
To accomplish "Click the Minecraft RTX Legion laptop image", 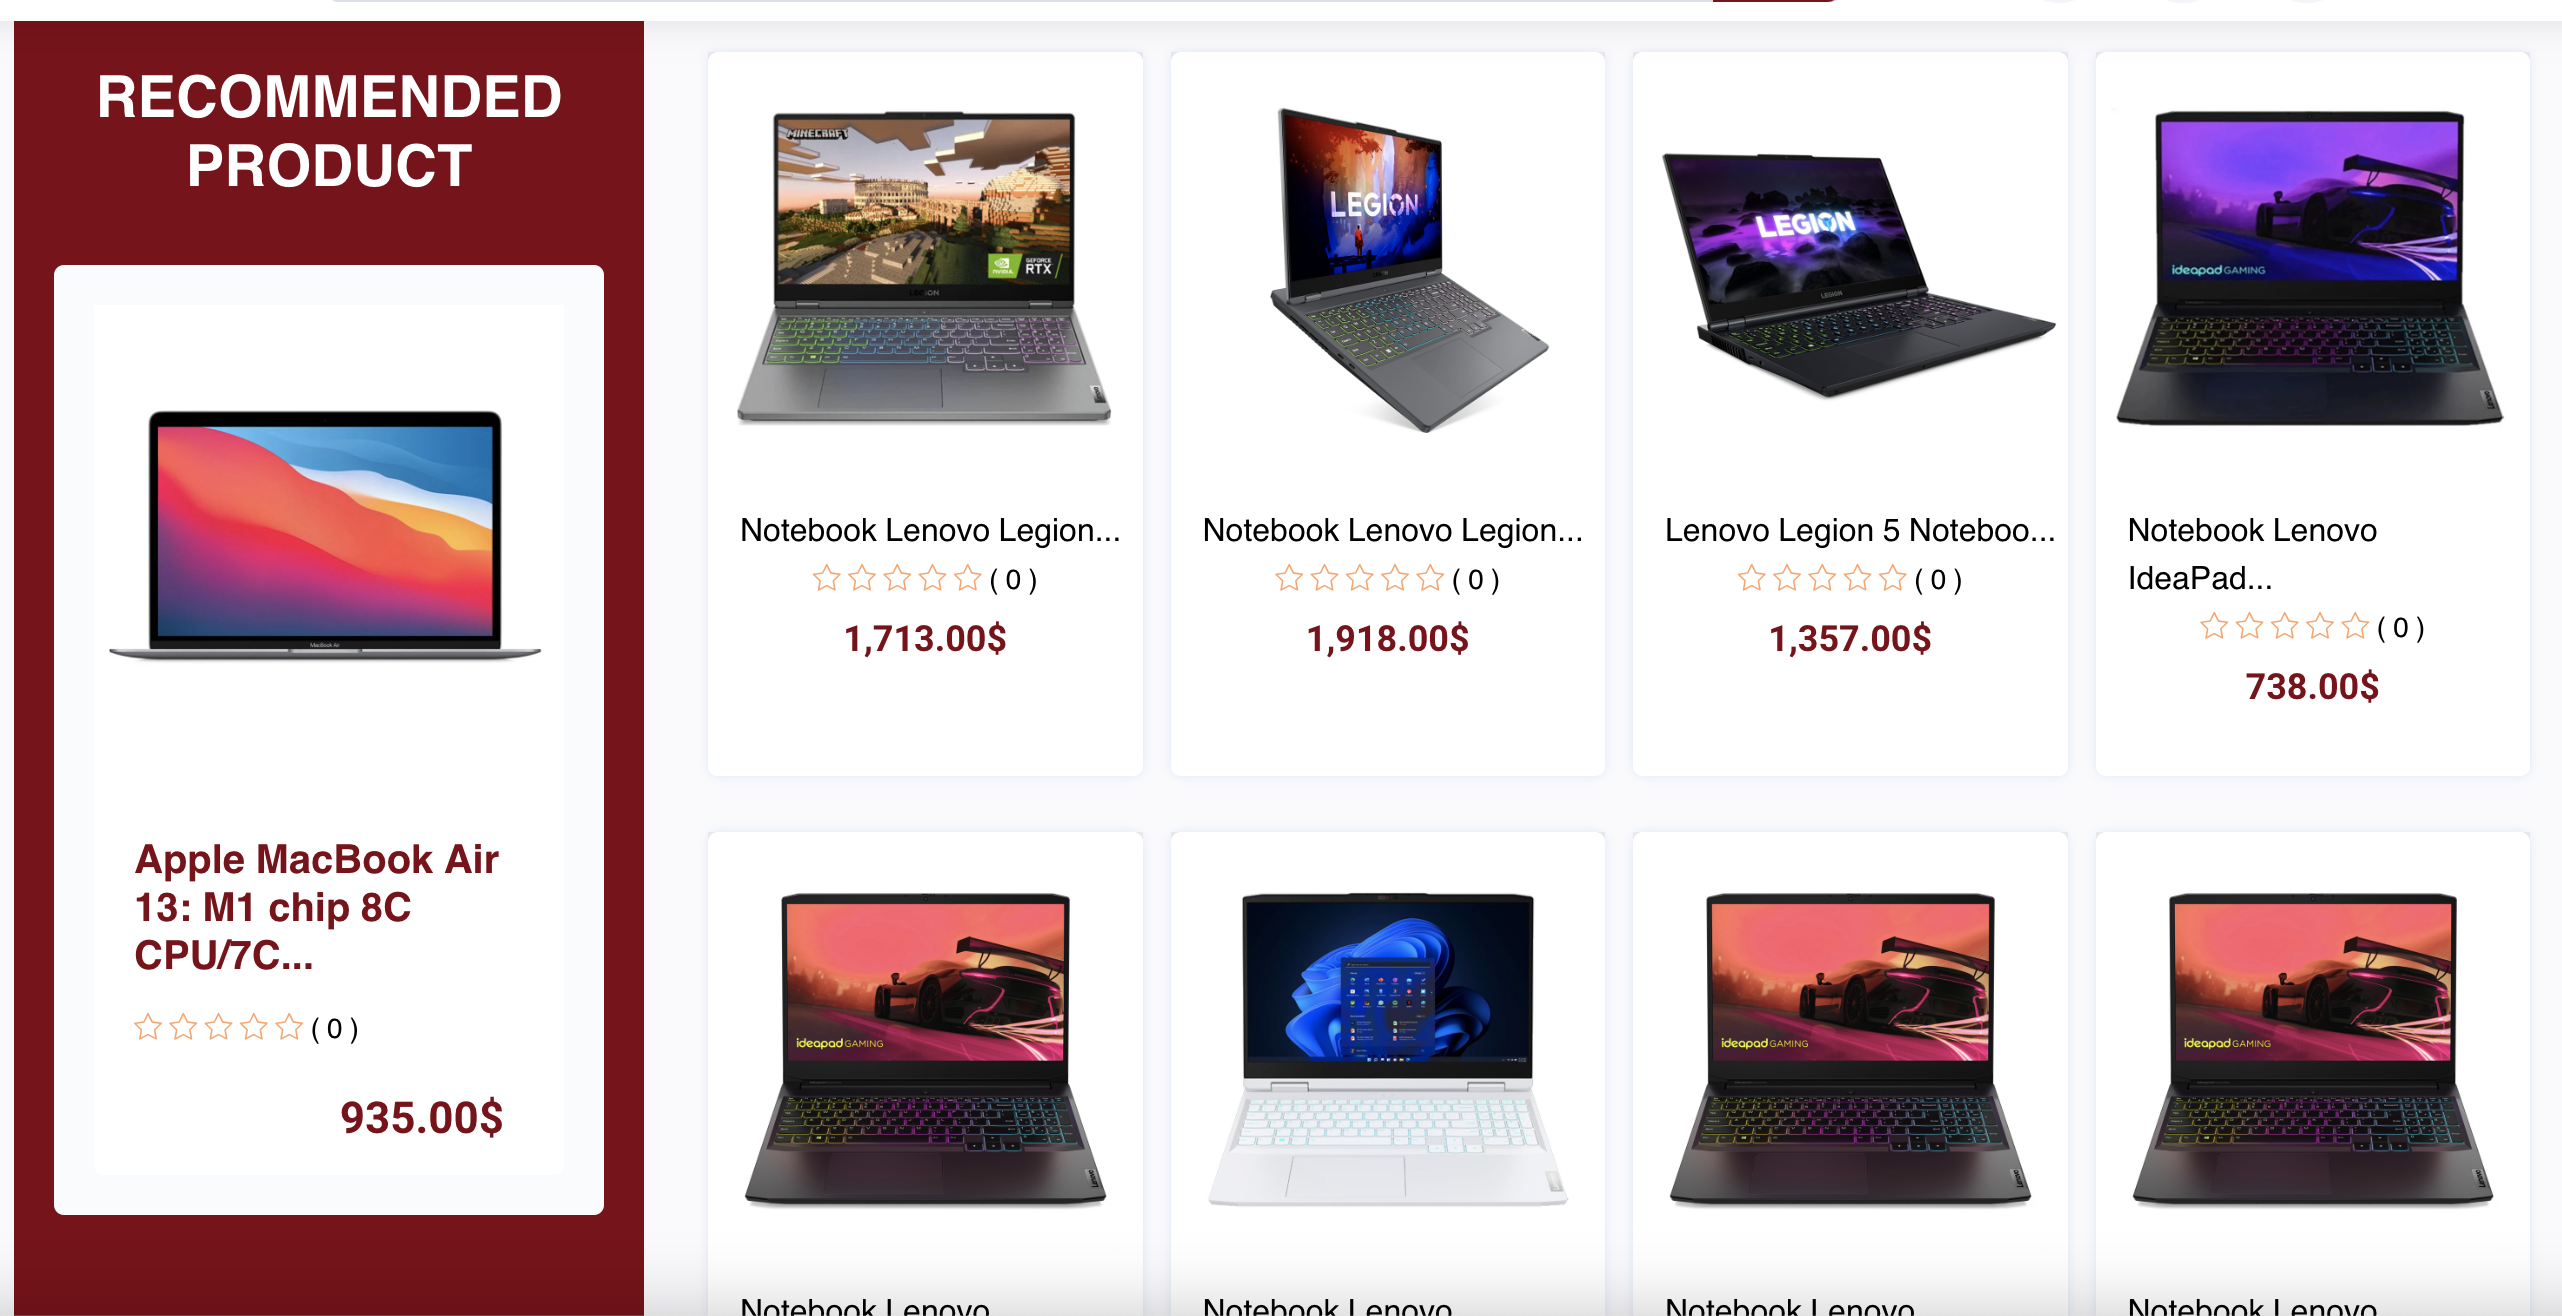I will (x=924, y=267).
